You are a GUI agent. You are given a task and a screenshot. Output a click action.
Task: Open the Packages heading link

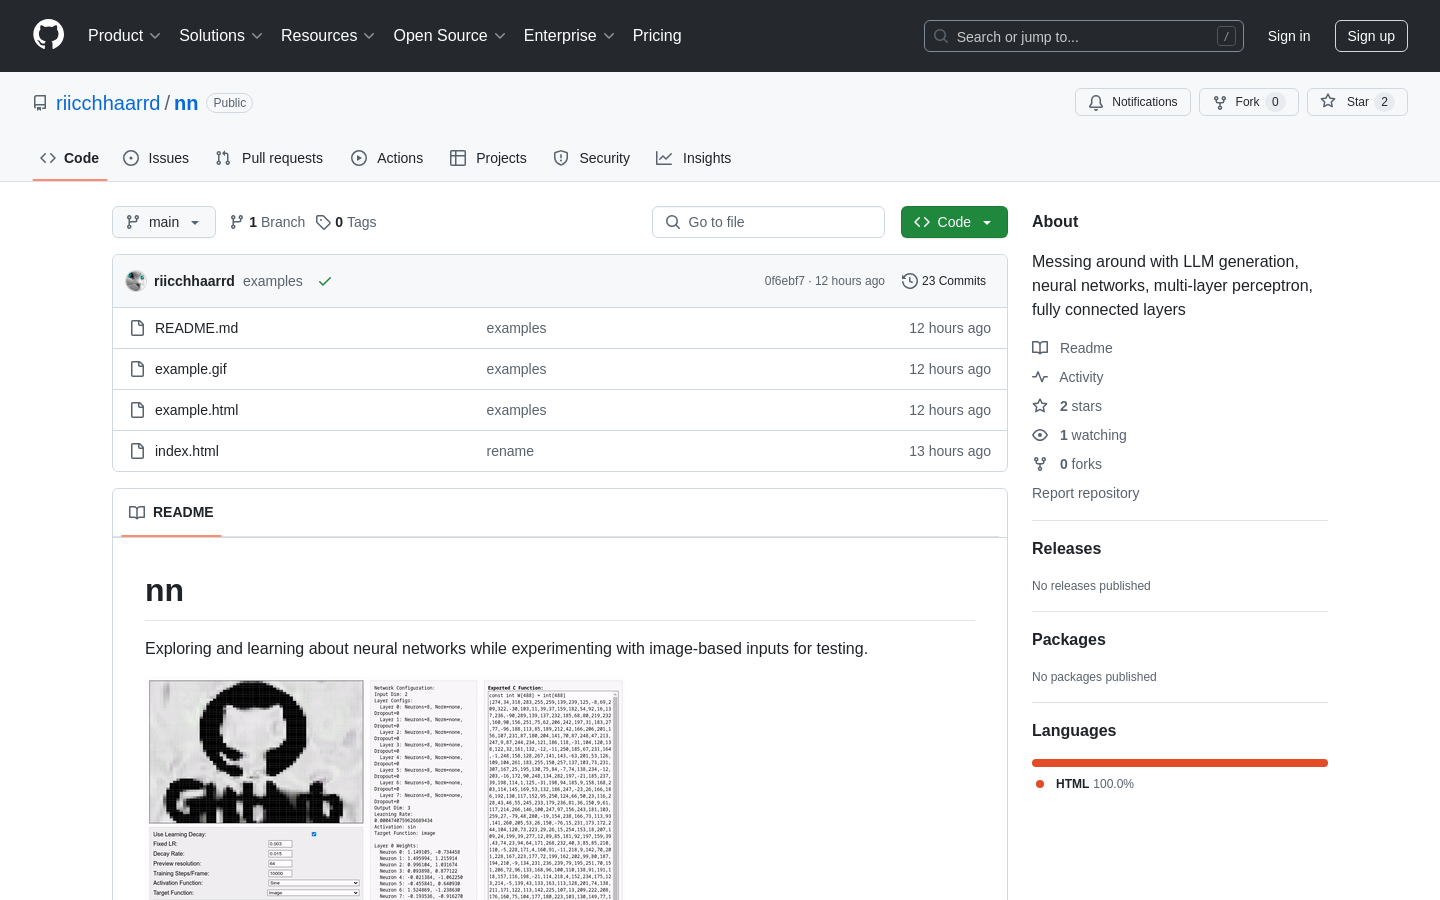point(1068,639)
